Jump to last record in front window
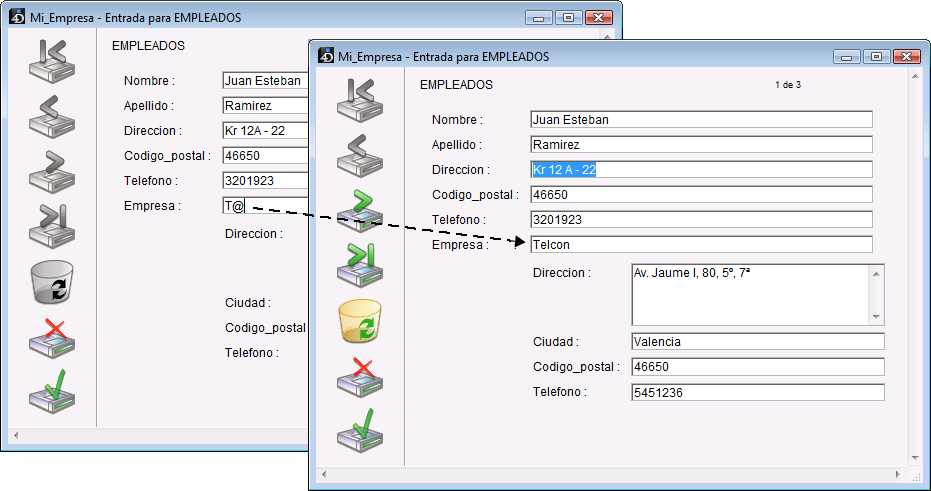Screen dimensions: 931x491 [360, 264]
